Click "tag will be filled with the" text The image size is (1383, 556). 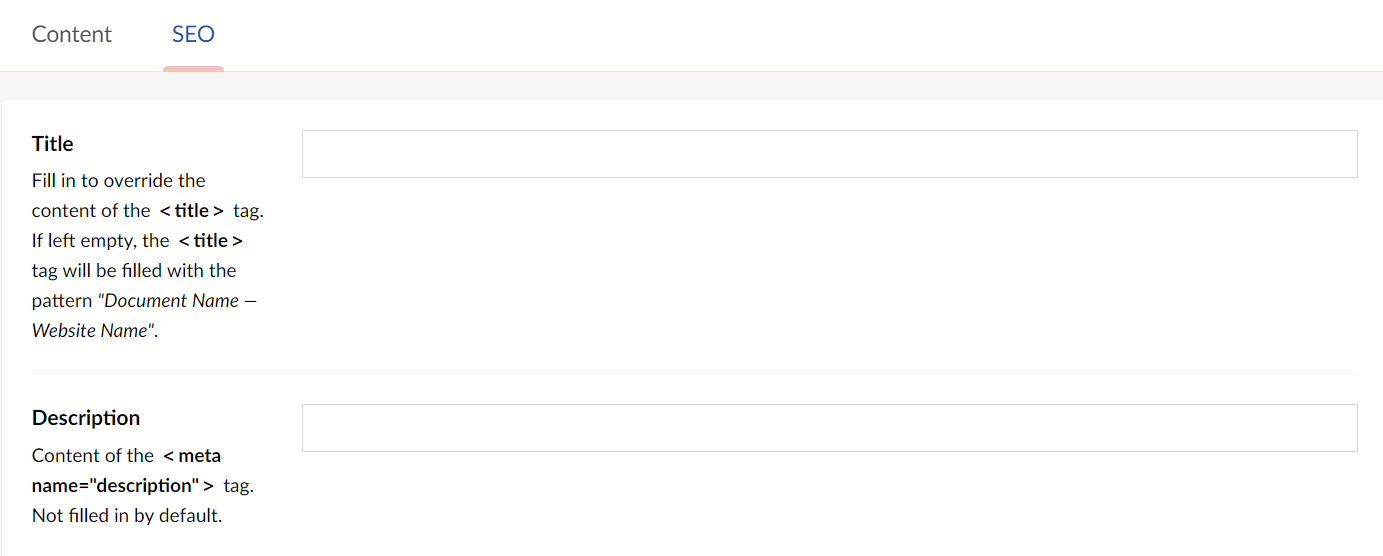[x=134, y=271]
